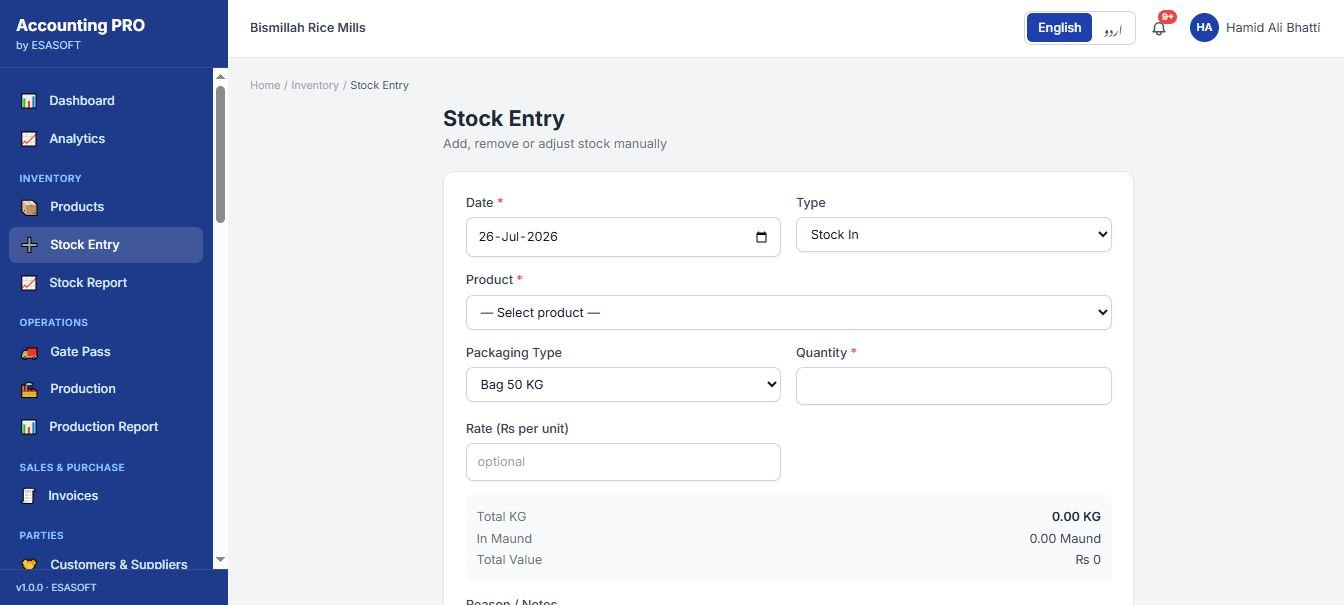Open Production Report sidebar item
Screen dimensions: 1344x605
(x=106, y=427)
